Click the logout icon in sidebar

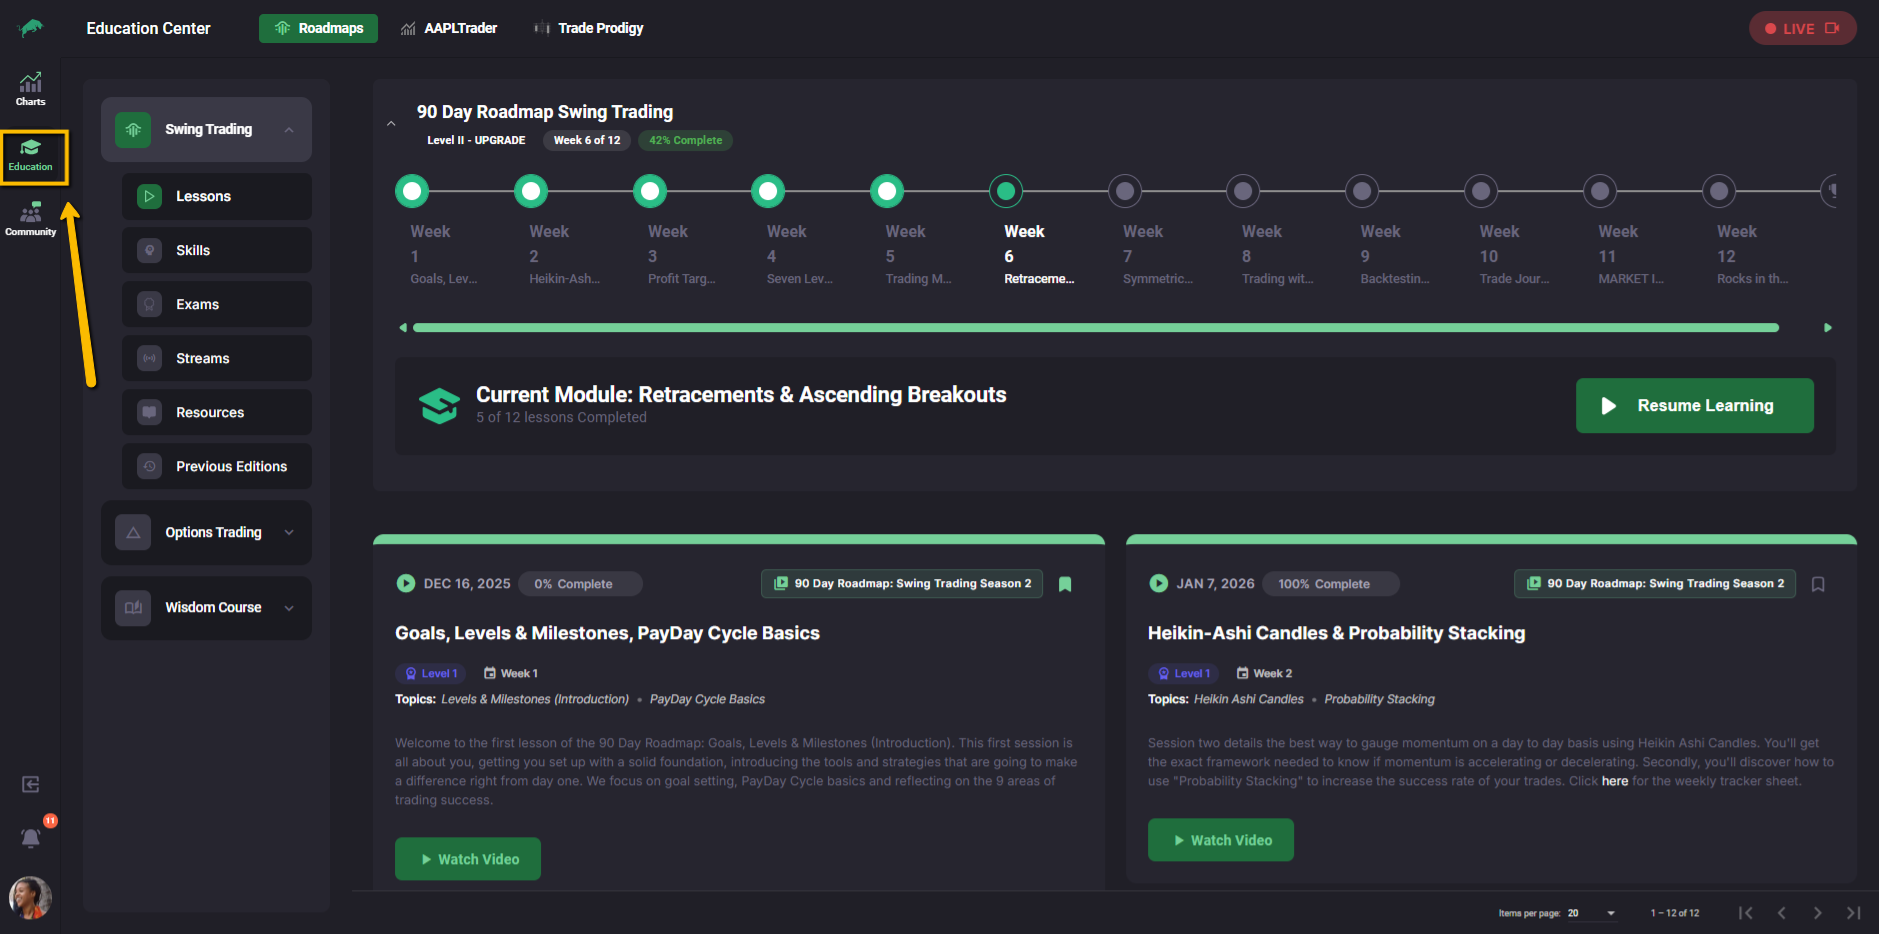coord(31,784)
